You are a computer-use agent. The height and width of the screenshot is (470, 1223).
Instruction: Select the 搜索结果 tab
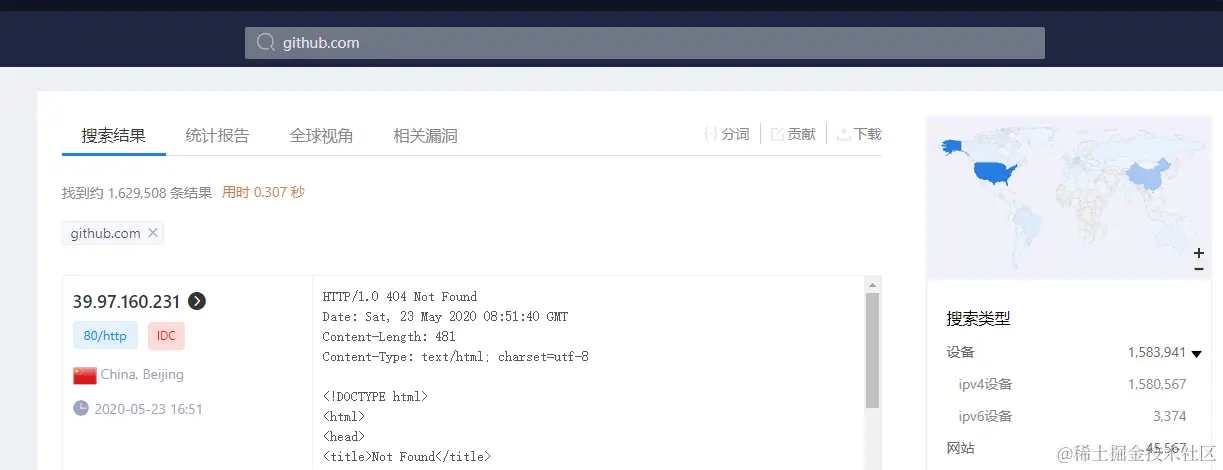tap(113, 135)
